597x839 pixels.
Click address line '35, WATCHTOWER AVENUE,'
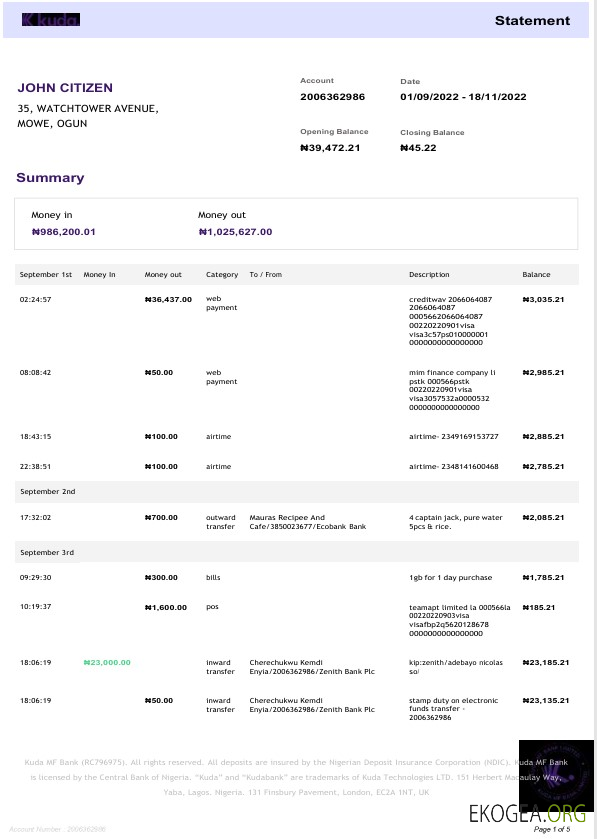pos(88,109)
